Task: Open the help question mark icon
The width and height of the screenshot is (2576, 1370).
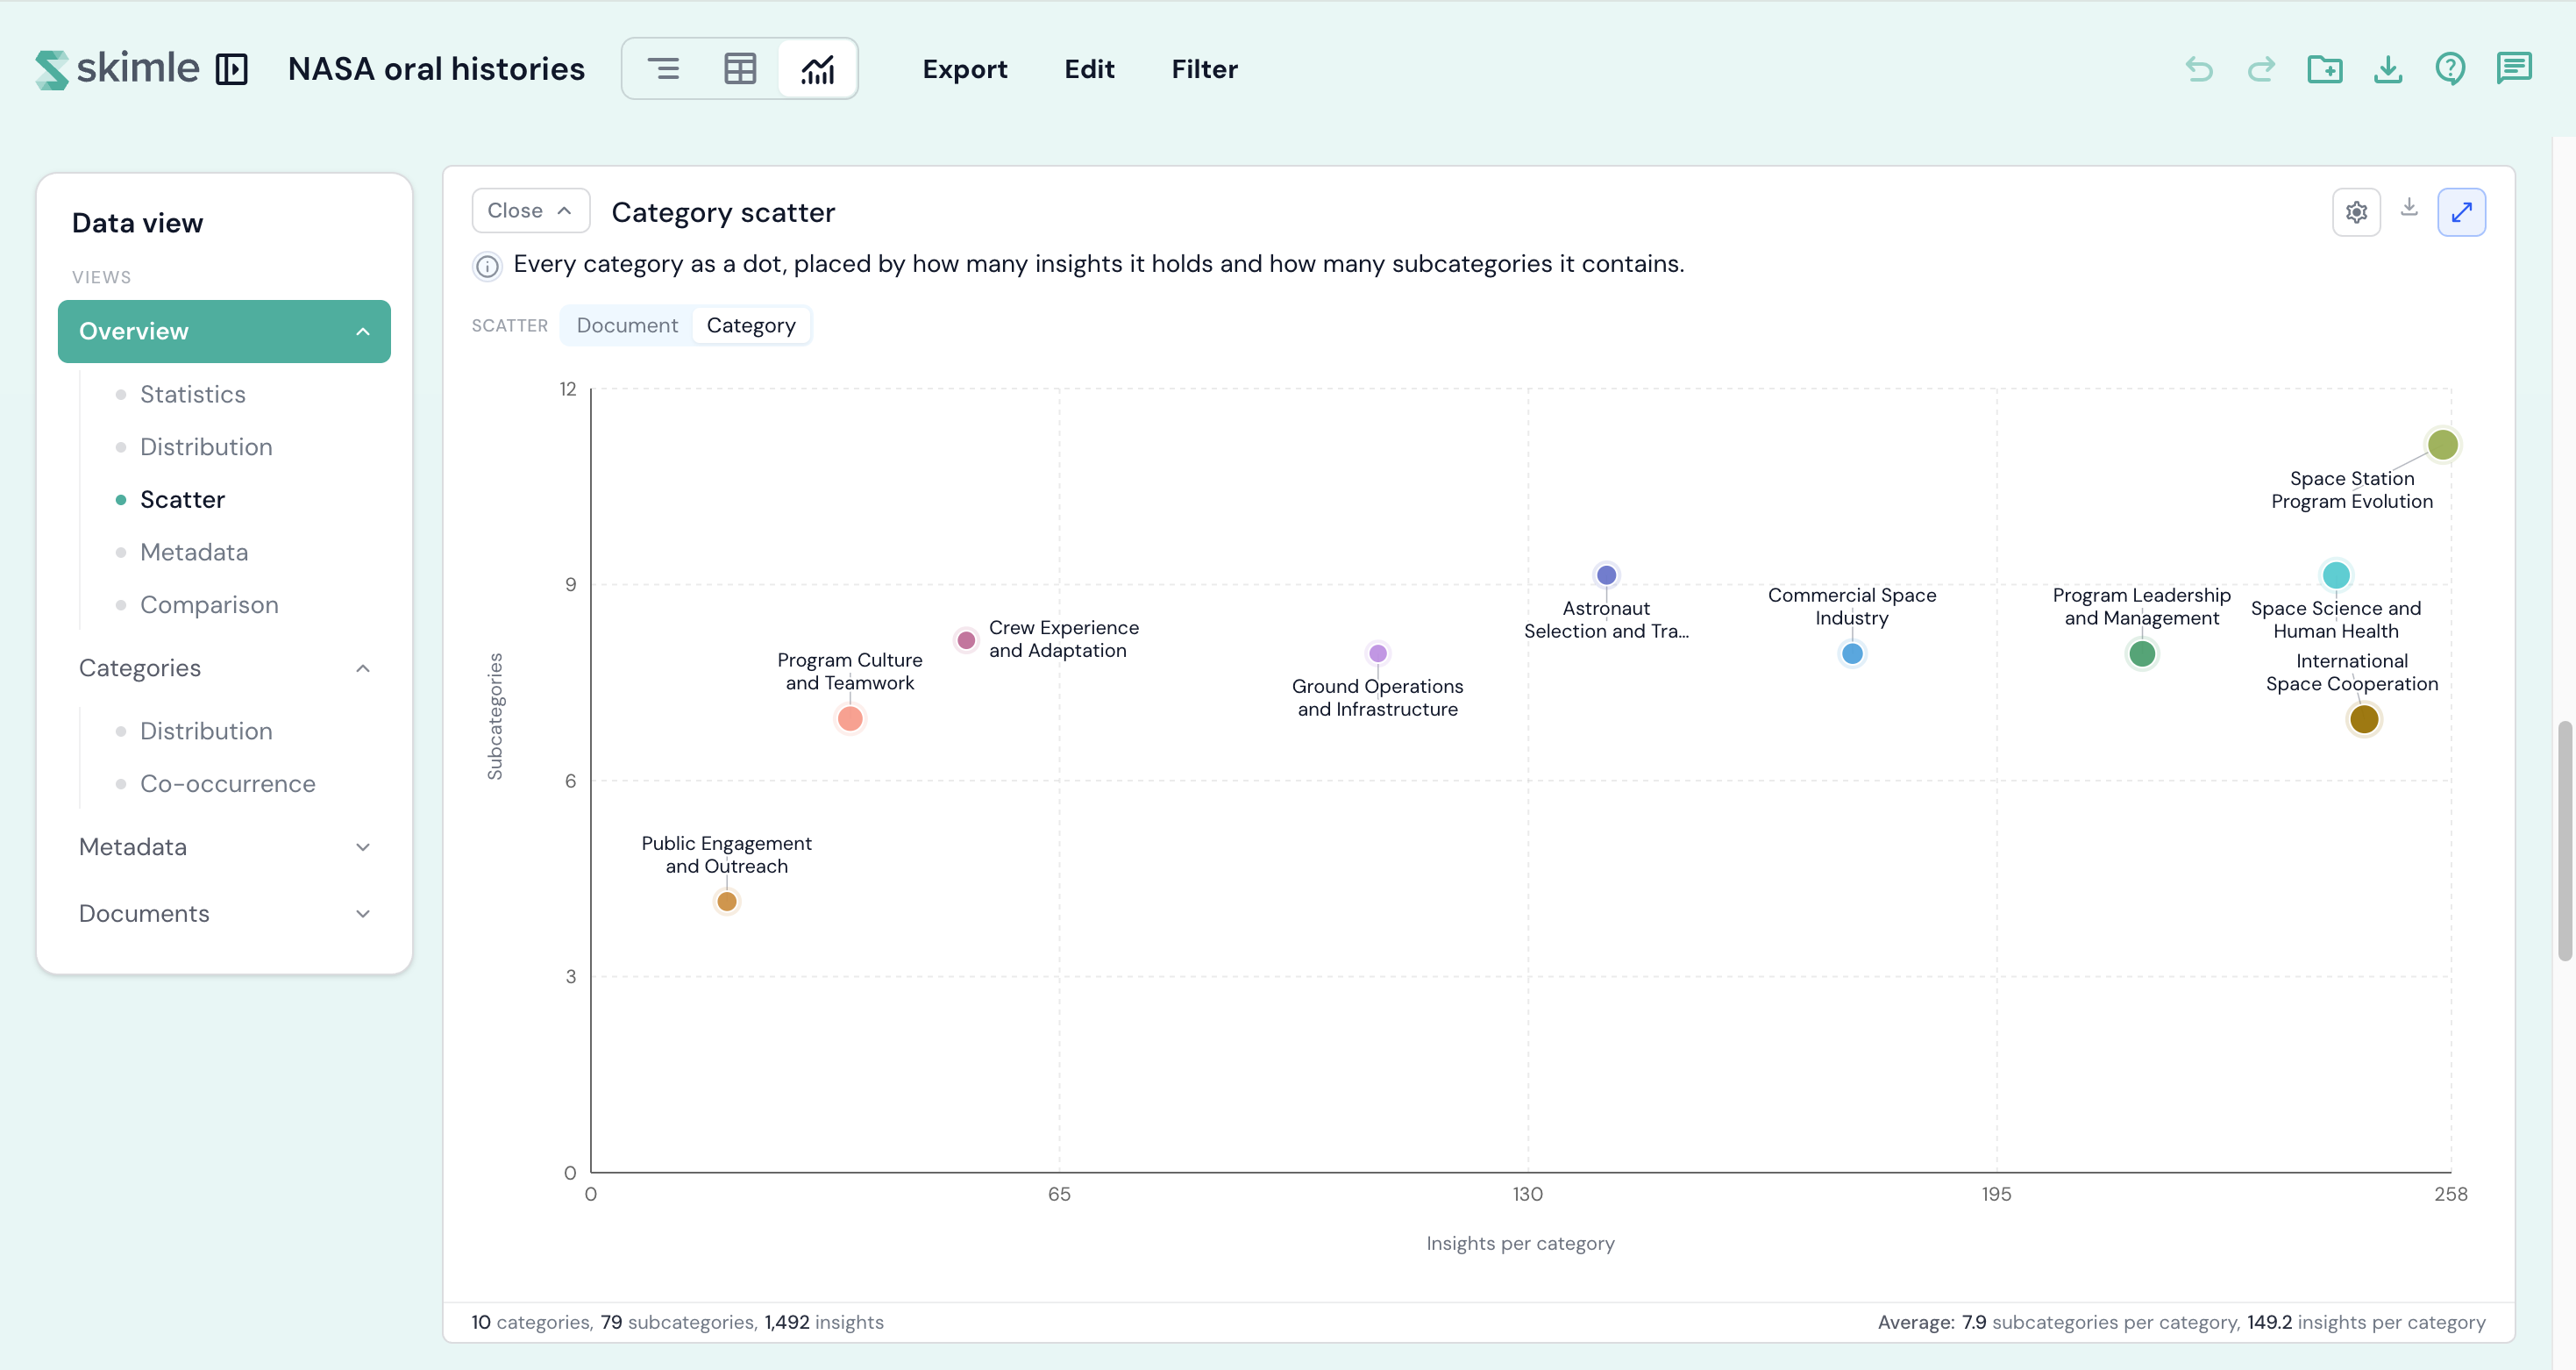Action: tap(2450, 69)
